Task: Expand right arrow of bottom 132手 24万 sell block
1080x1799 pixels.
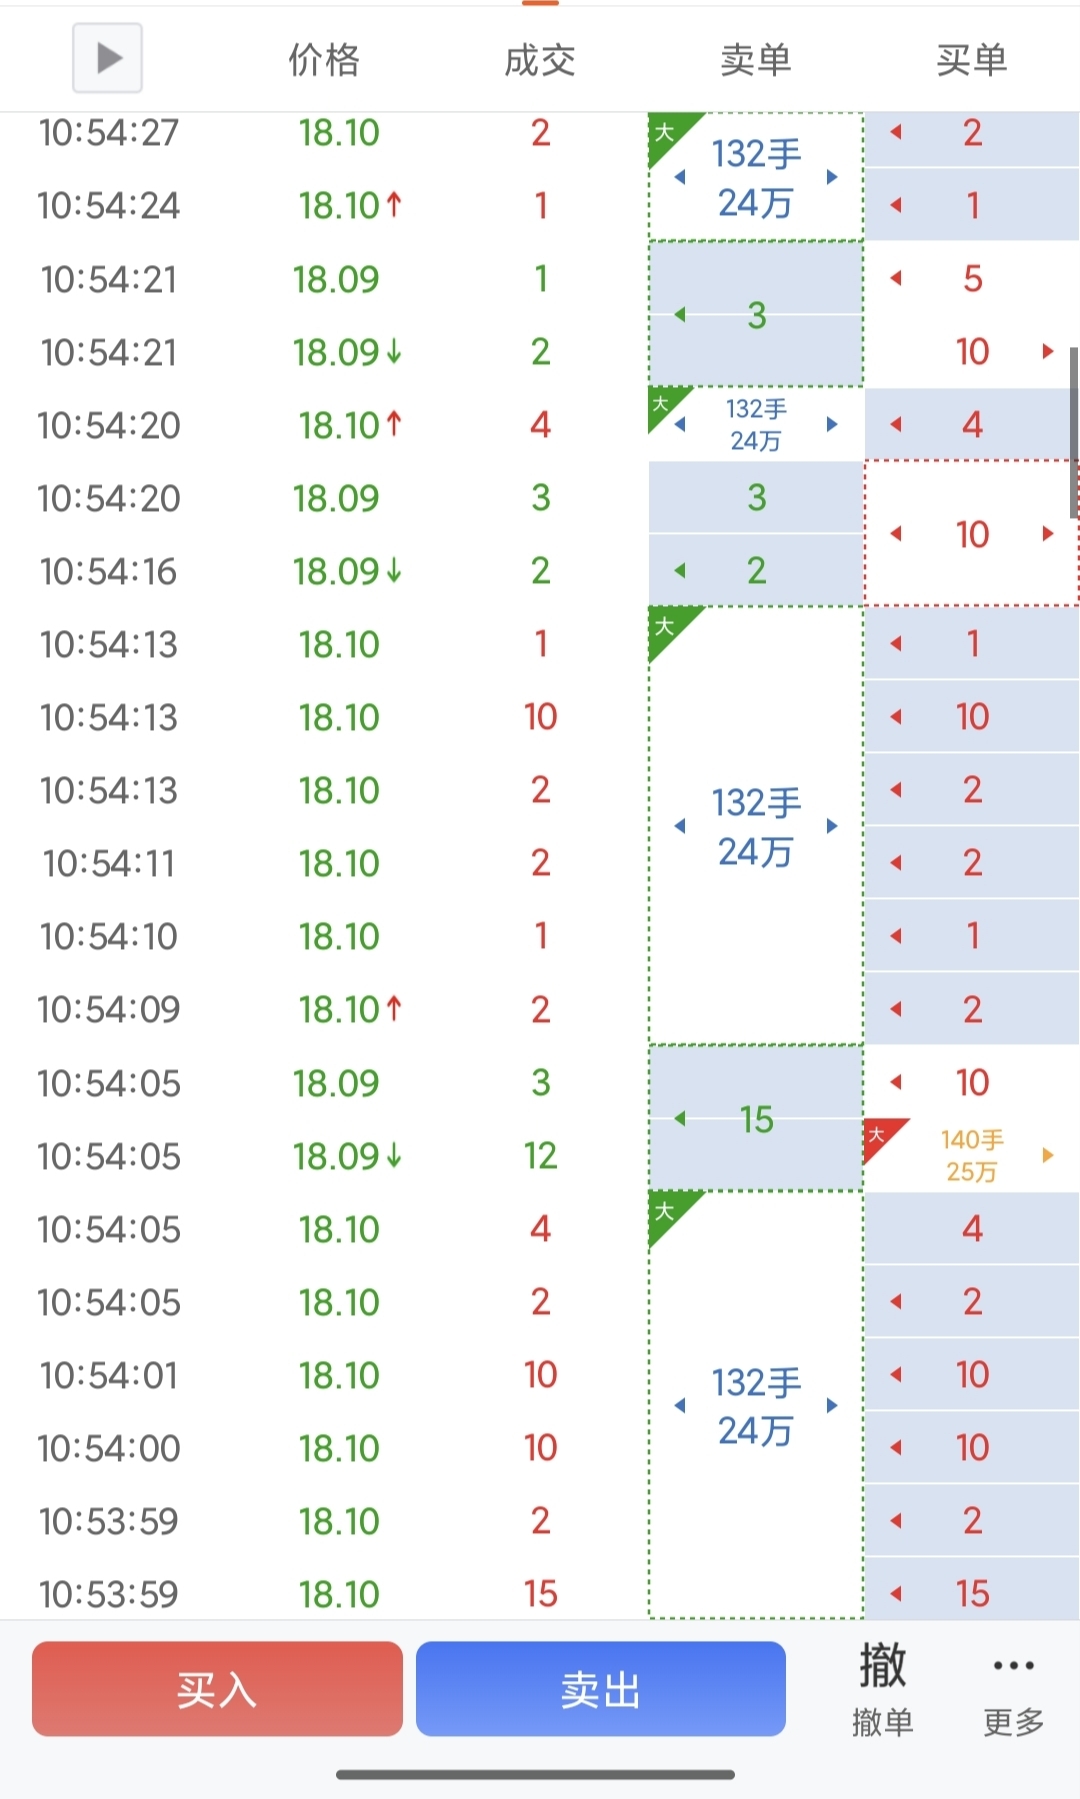Action: point(832,1405)
